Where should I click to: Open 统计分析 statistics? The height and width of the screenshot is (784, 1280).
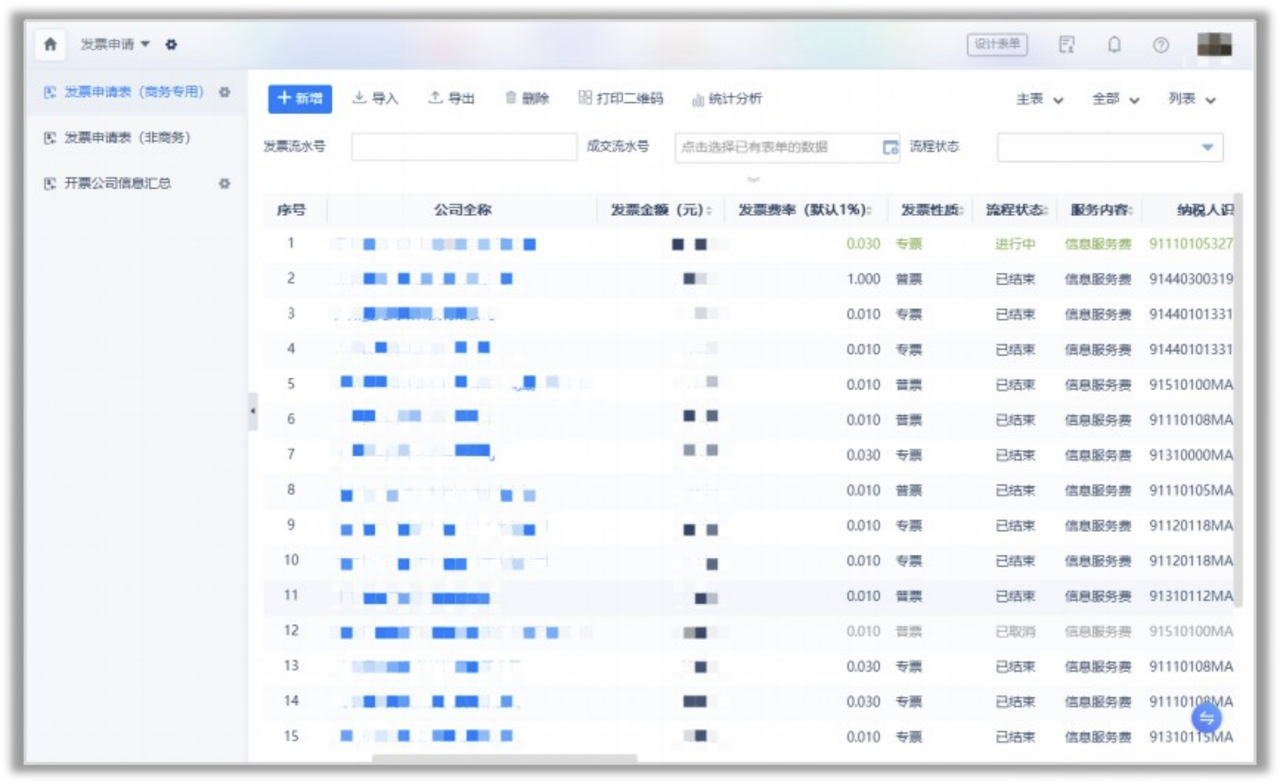(727, 99)
